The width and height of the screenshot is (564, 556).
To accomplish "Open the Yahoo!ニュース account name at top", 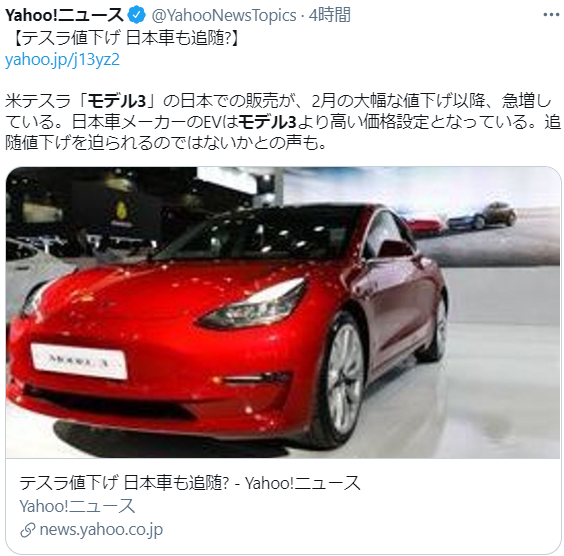I will coord(64,15).
